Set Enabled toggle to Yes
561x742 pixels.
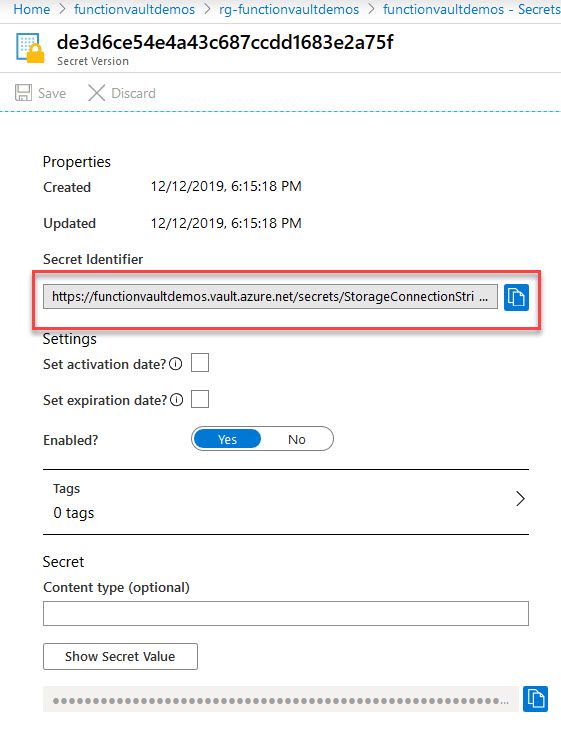pyautogui.click(x=228, y=439)
